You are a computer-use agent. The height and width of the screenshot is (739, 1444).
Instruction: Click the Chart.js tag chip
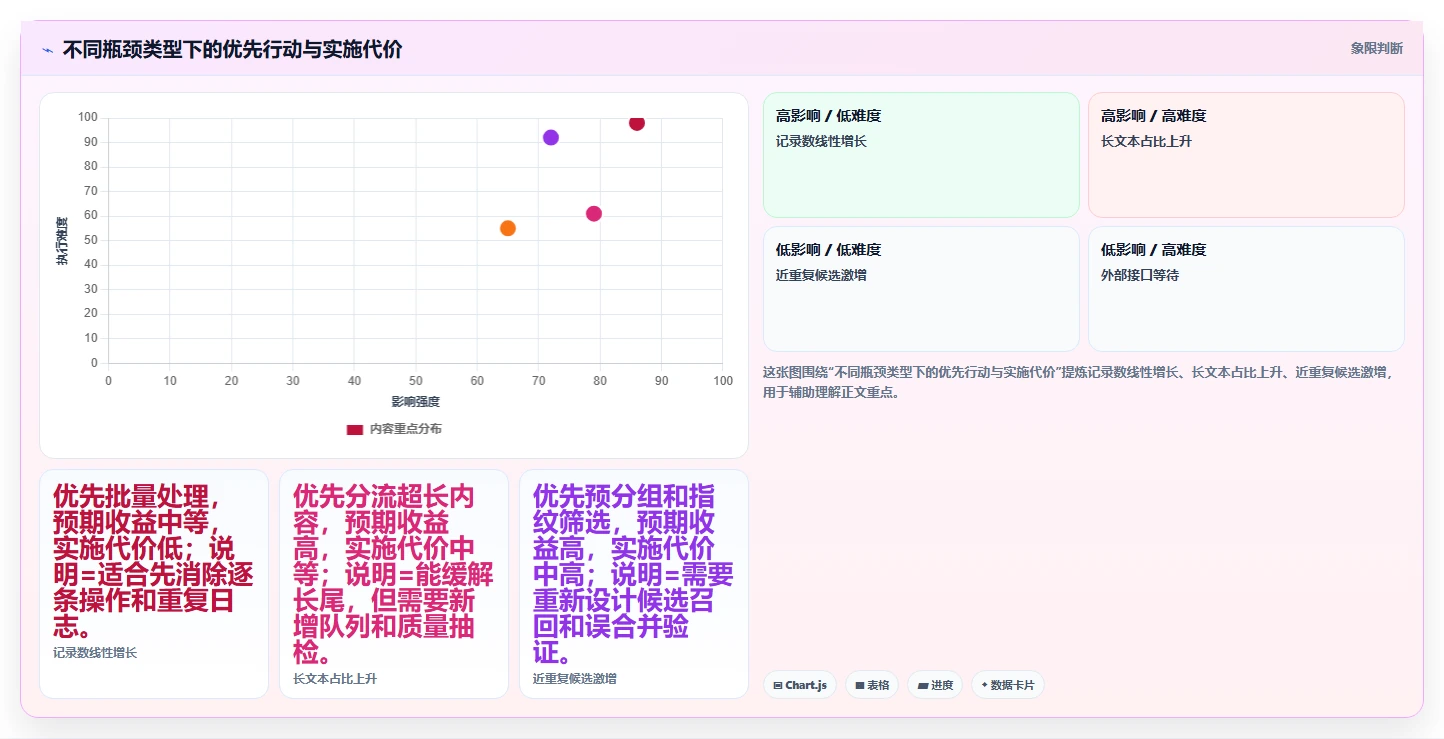pos(800,685)
